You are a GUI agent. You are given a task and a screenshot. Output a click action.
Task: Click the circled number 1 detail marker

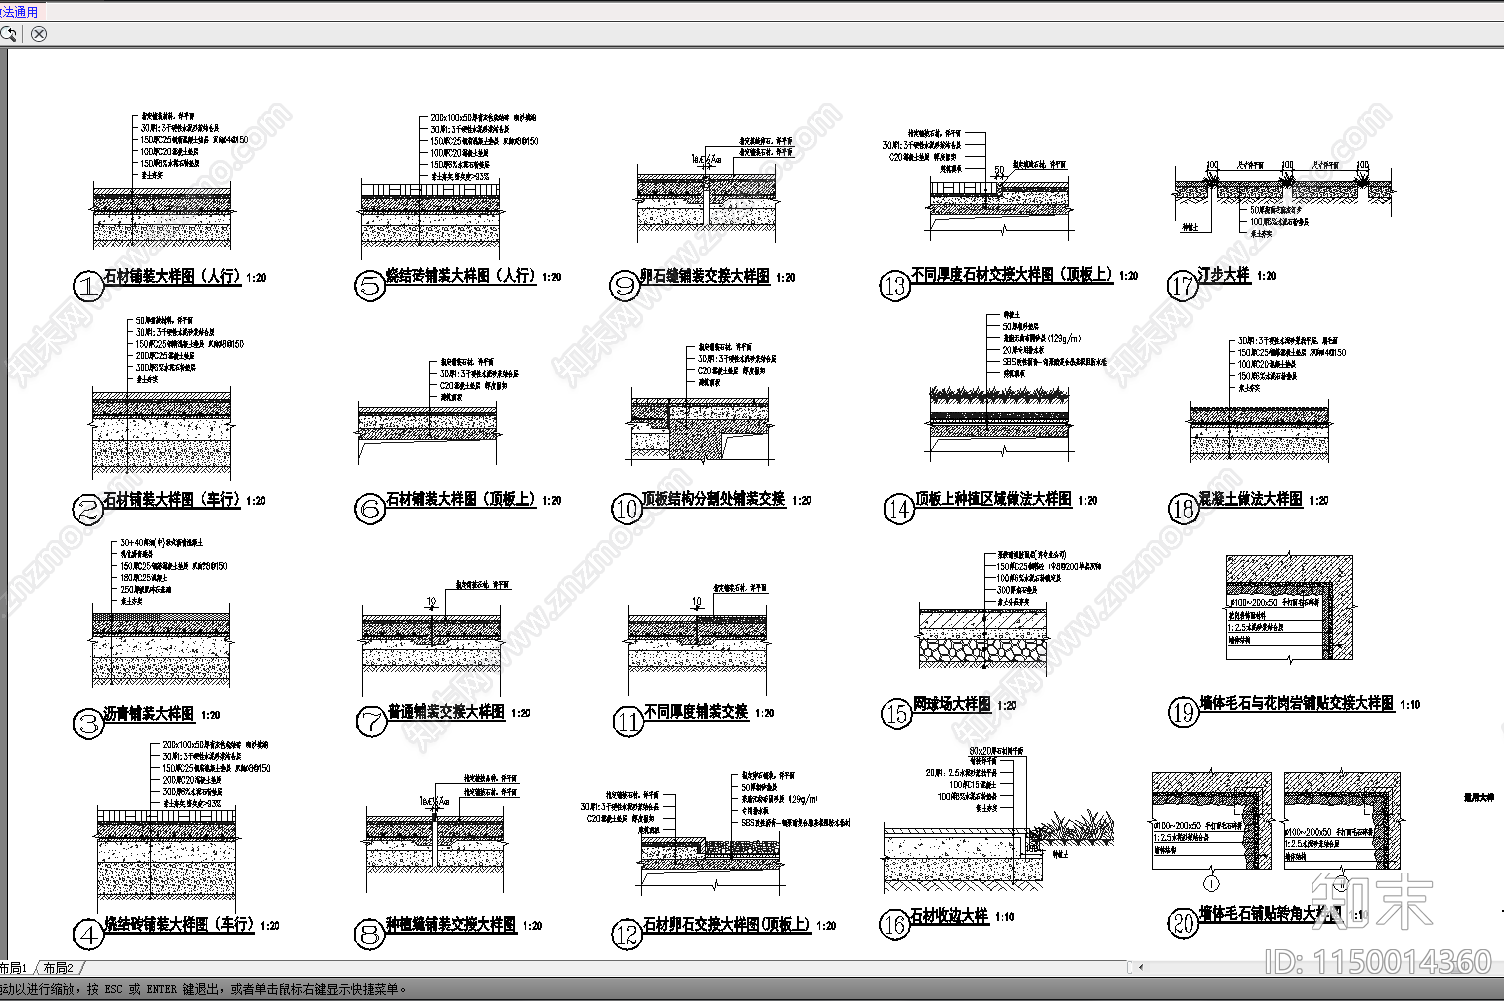coord(89,288)
